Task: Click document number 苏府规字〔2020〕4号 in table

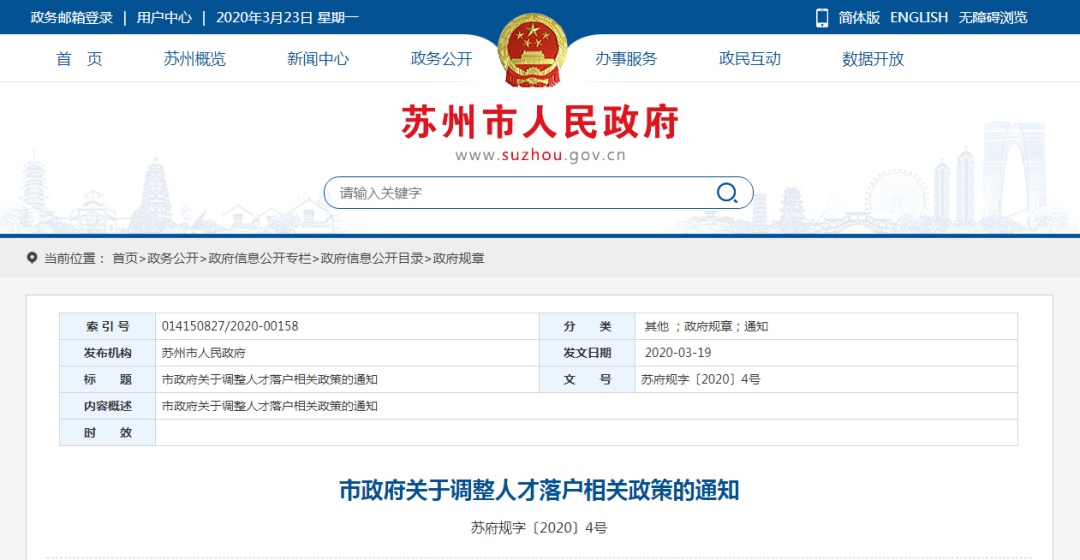Action: 700,380
